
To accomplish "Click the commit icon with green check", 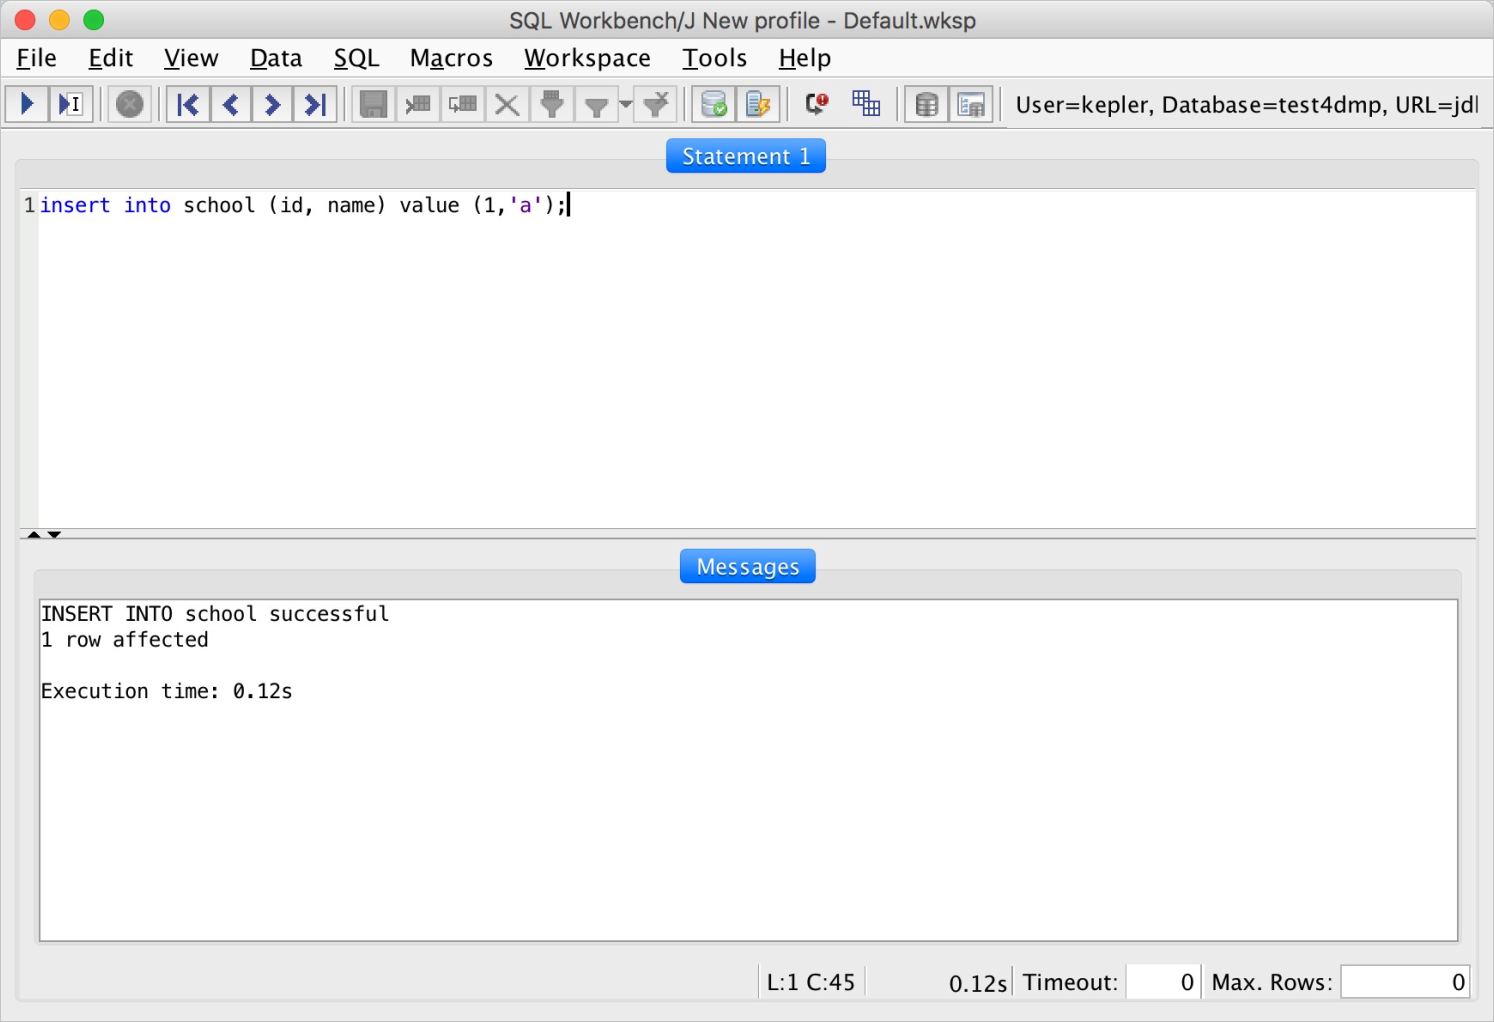I will pyautogui.click(x=714, y=104).
